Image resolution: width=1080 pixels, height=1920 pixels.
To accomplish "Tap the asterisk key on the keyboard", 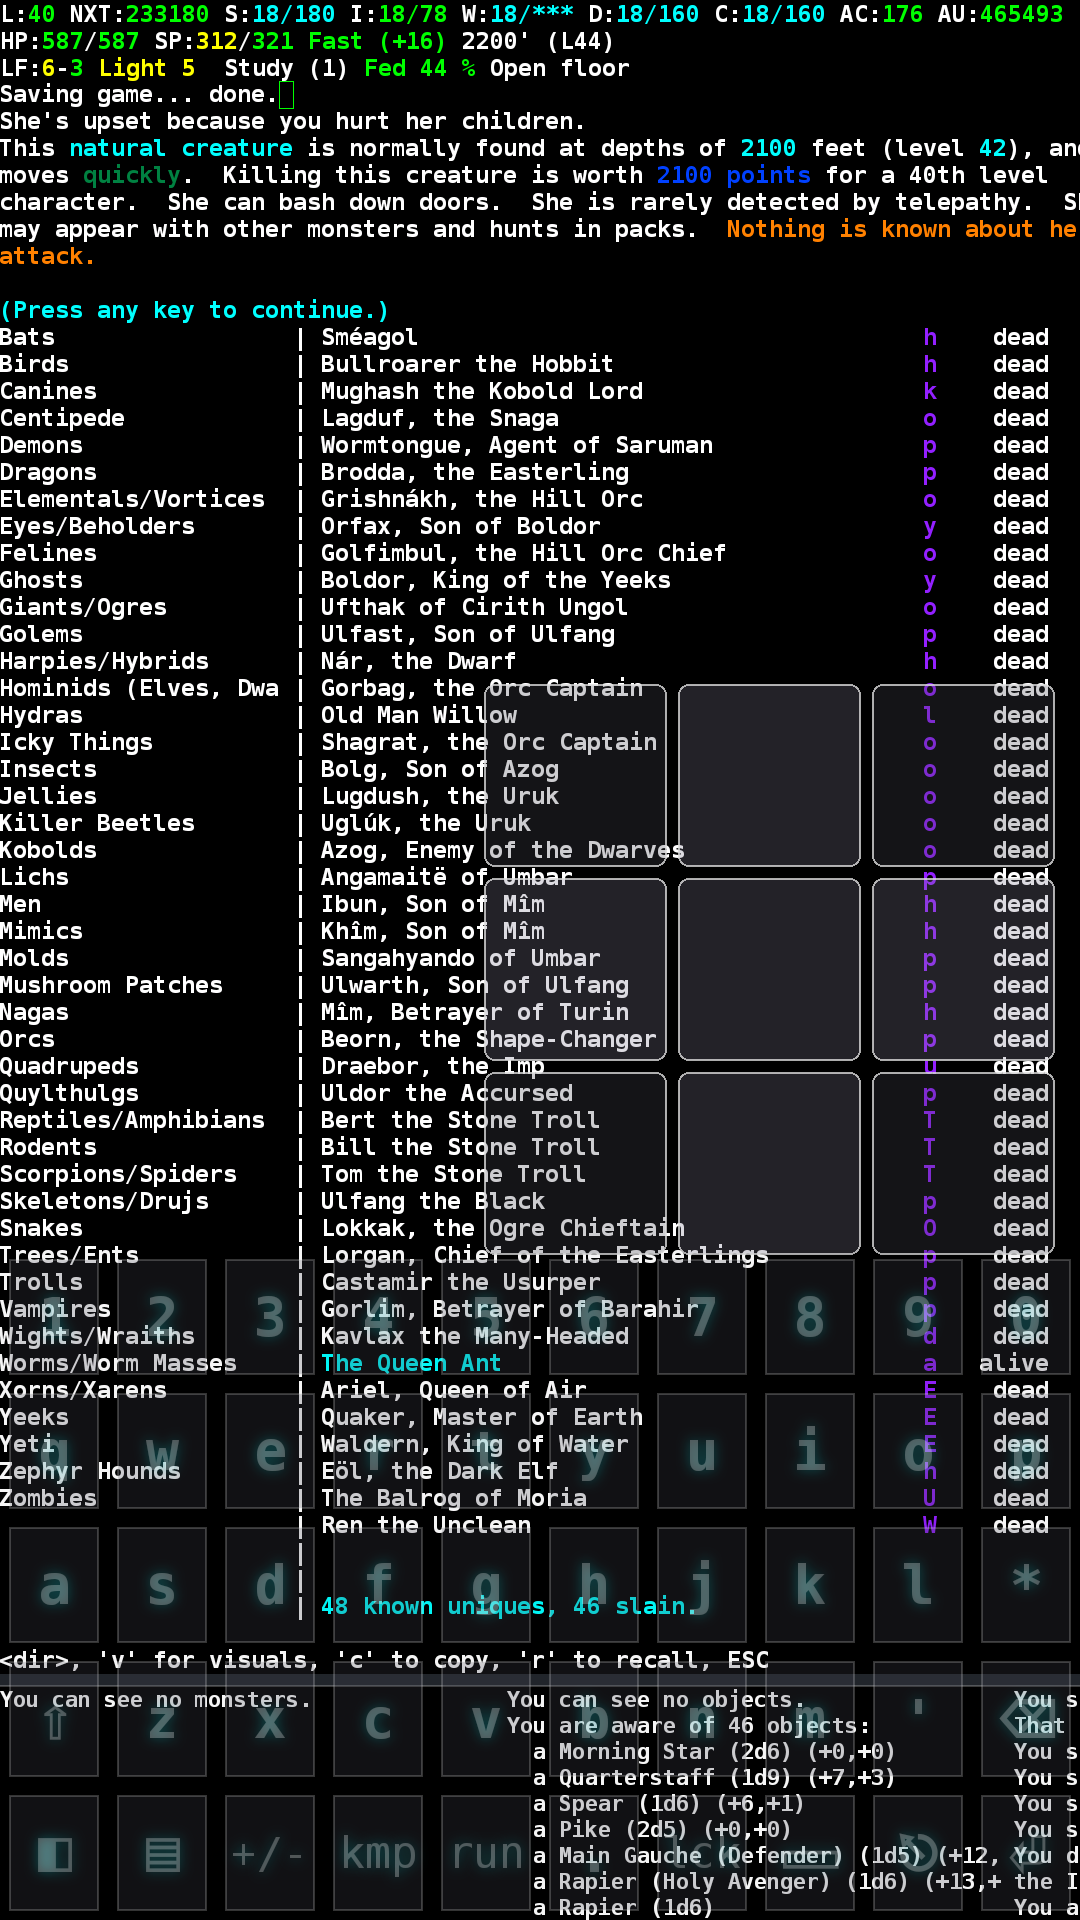I will (x=1026, y=1584).
